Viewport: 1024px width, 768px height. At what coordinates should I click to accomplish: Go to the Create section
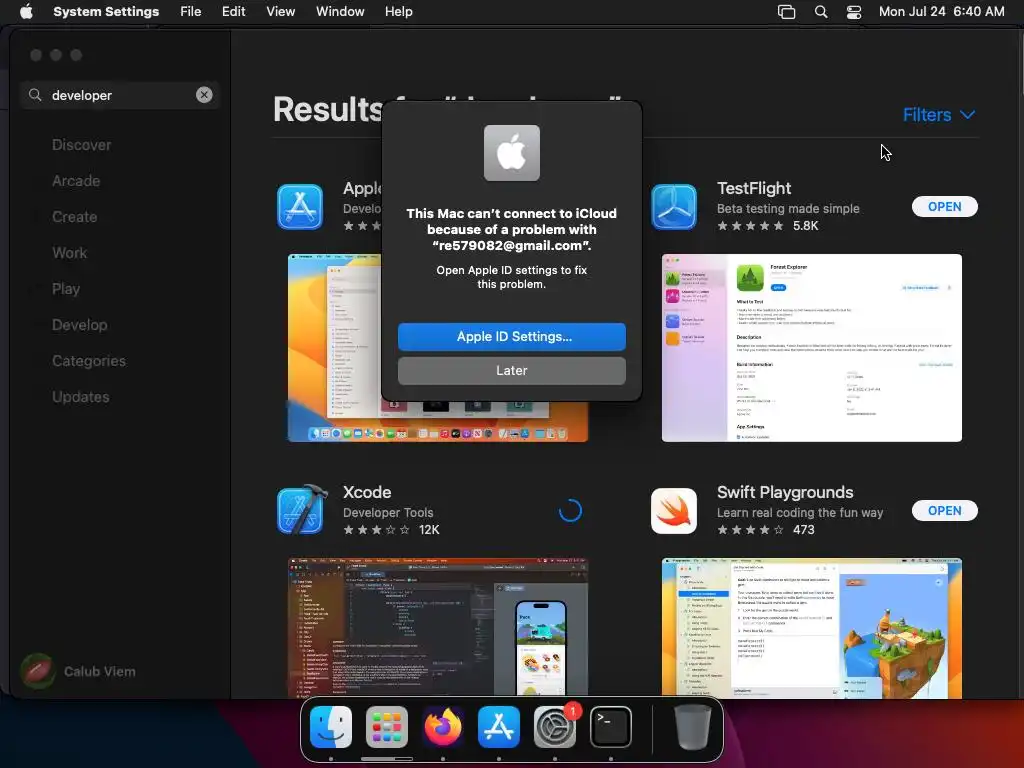point(74,217)
